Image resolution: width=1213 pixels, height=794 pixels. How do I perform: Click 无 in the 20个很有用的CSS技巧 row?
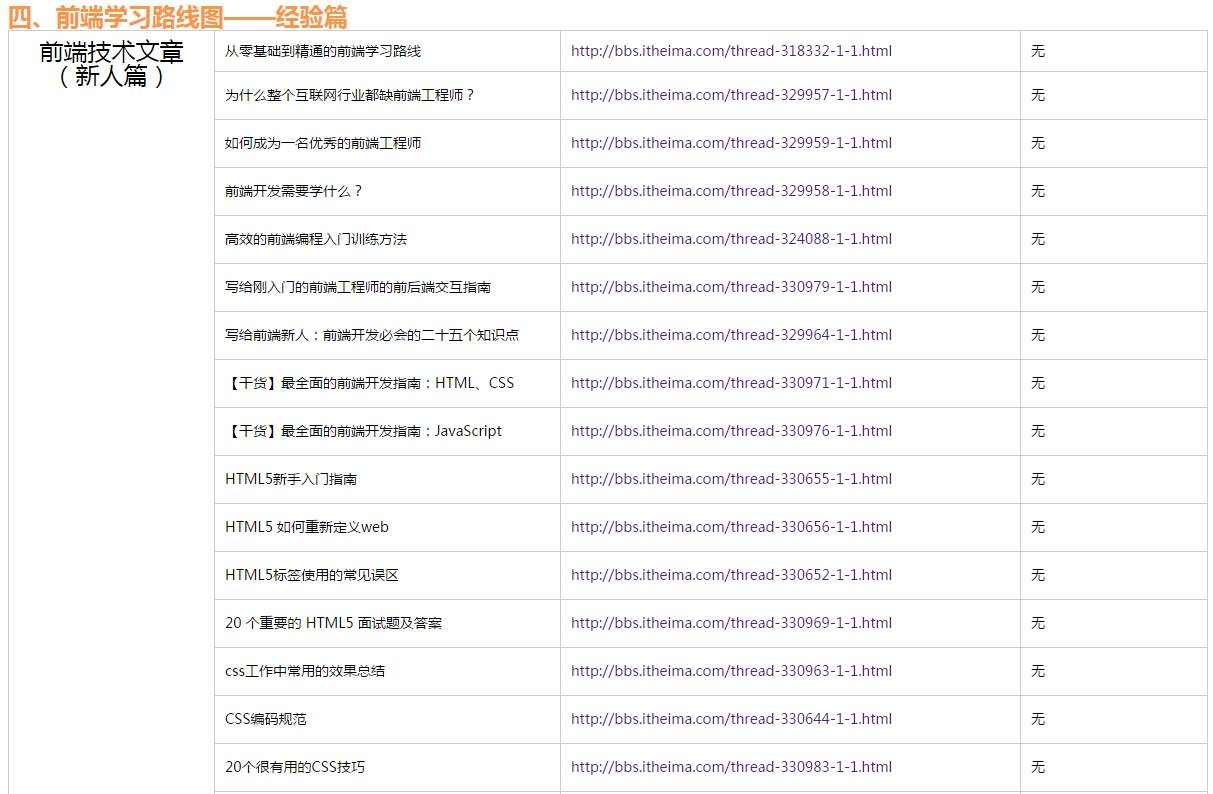pyautogui.click(x=1038, y=767)
